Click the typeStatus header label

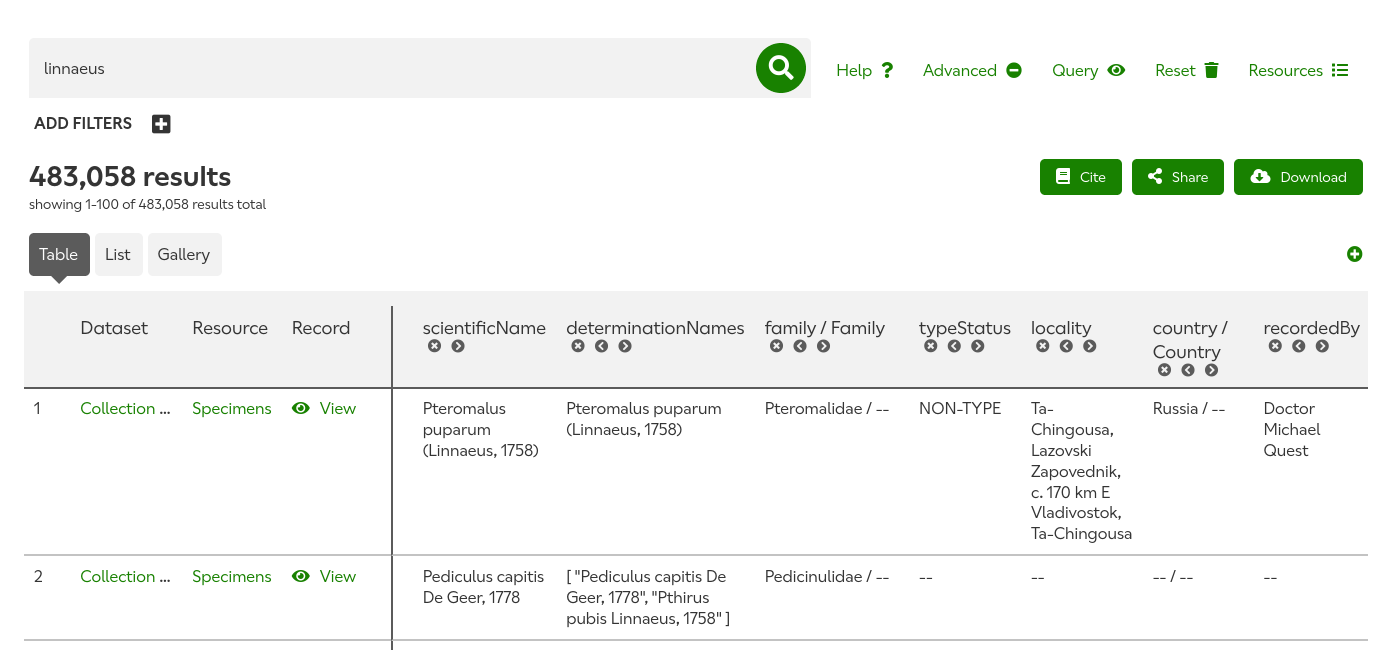(965, 328)
